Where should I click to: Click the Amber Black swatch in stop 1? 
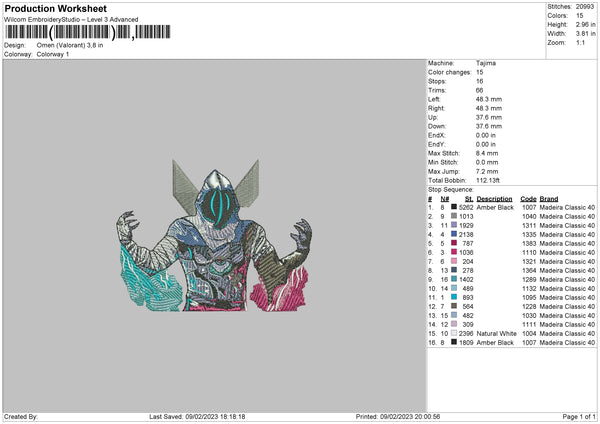point(454,207)
